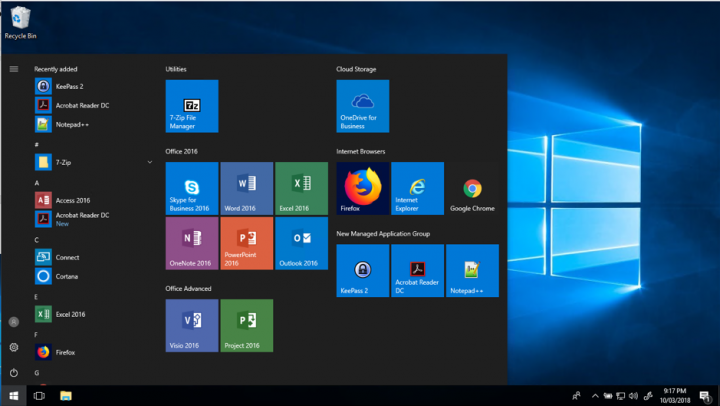Launch the Project 2016 tile
720x406 pixels.
[246, 325]
